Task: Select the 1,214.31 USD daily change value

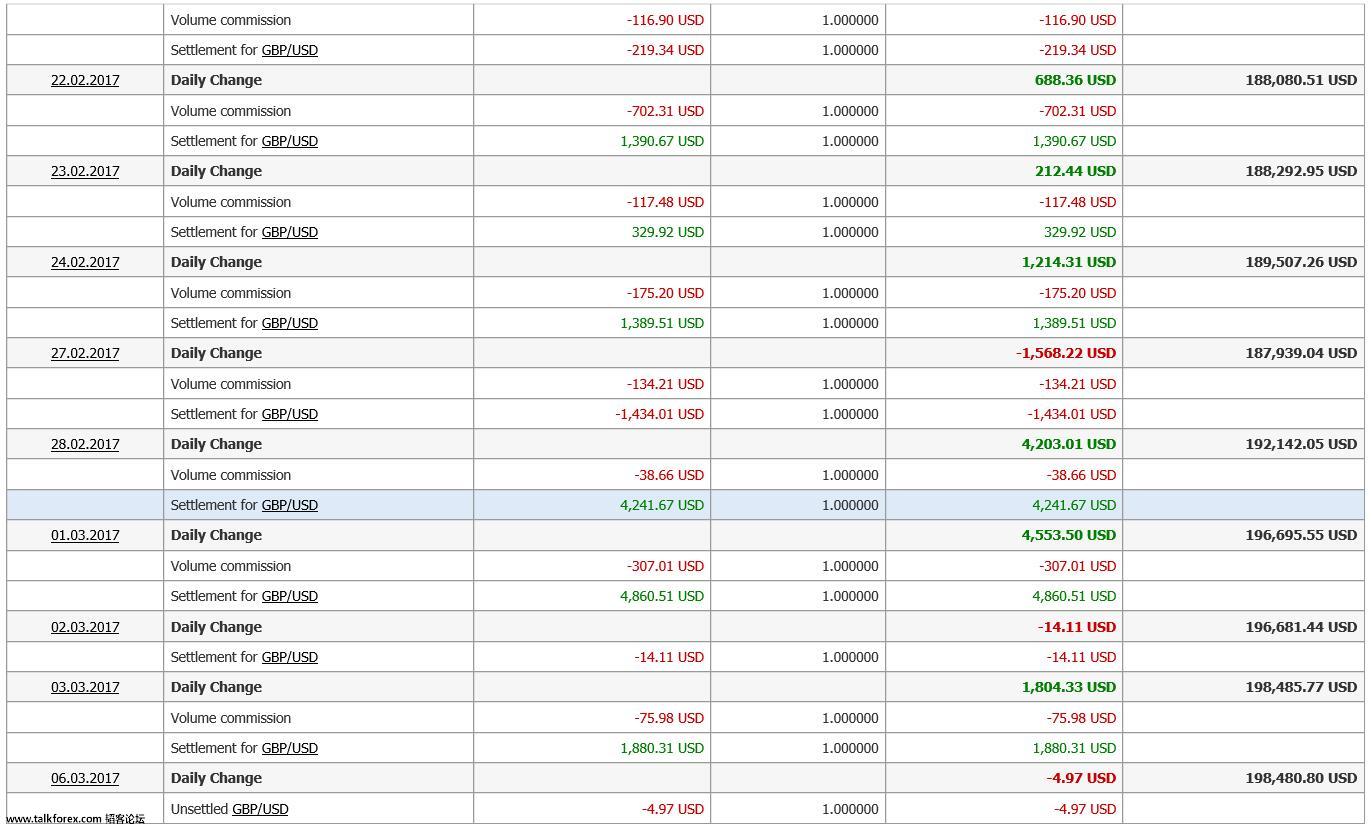Action: pos(1069,262)
